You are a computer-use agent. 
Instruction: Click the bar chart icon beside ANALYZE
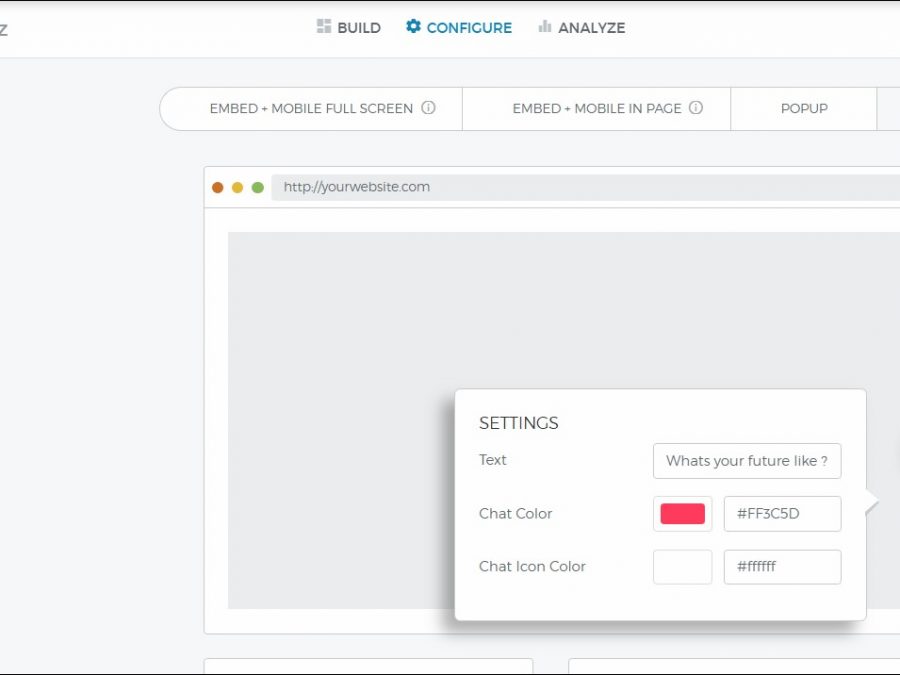[x=545, y=27]
